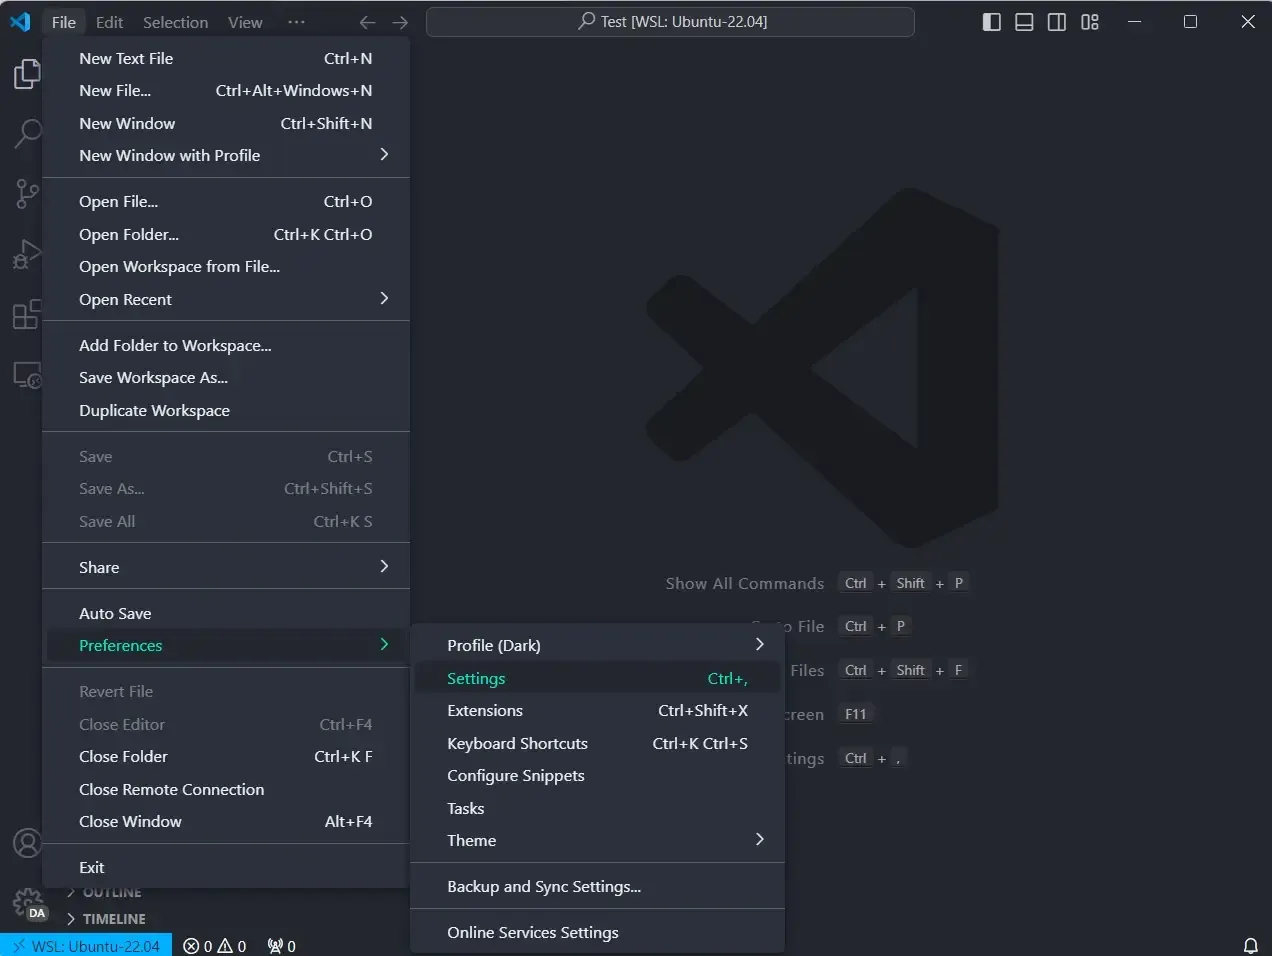Click WSL: Ubuntu-22.04 remote indicator
The height and width of the screenshot is (956, 1272).
click(86, 945)
